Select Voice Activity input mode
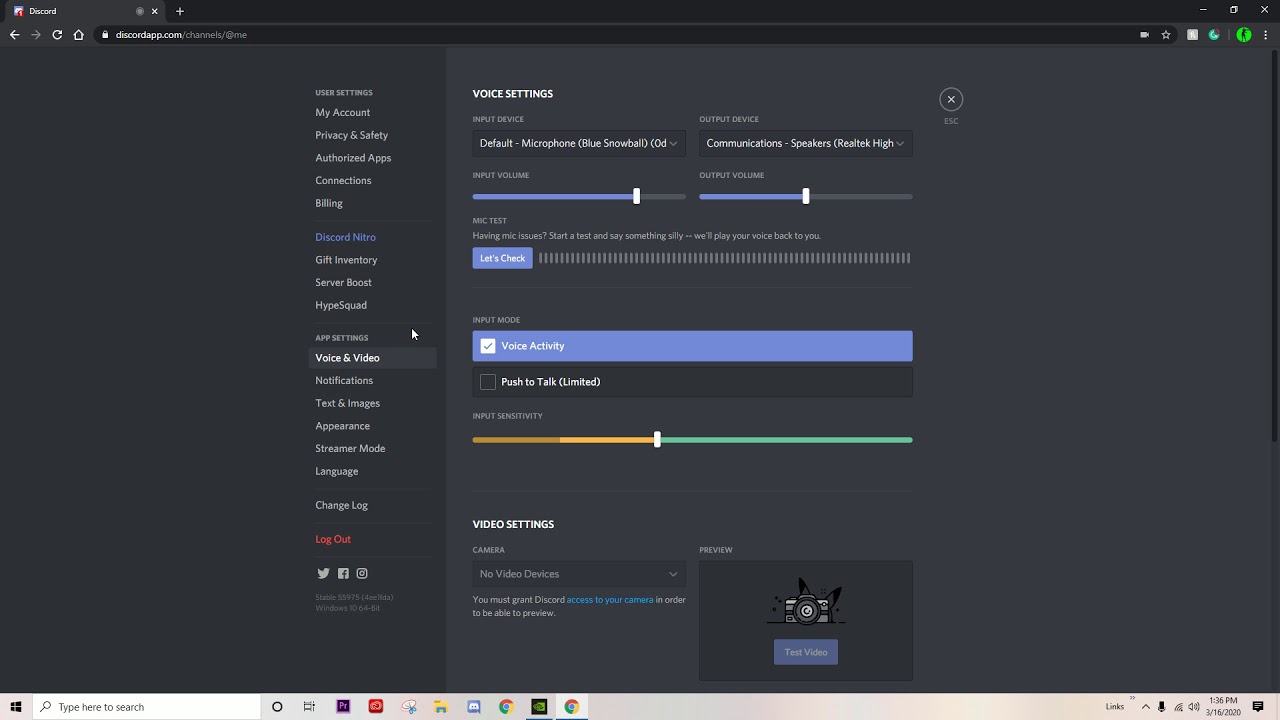 692,346
